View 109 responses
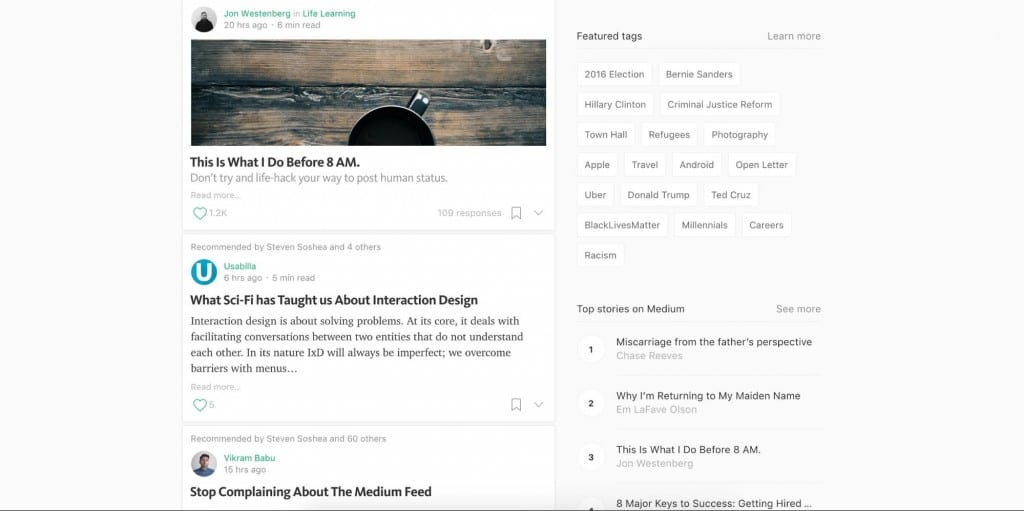The height and width of the screenshot is (511, 1024). coord(470,213)
